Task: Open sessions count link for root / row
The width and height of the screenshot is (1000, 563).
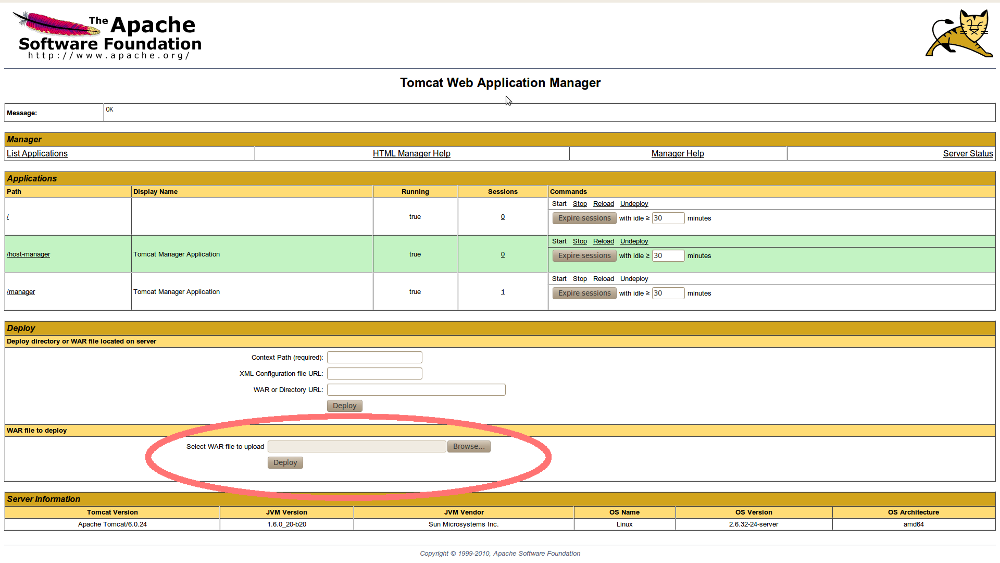Action: (x=503, y=217)
